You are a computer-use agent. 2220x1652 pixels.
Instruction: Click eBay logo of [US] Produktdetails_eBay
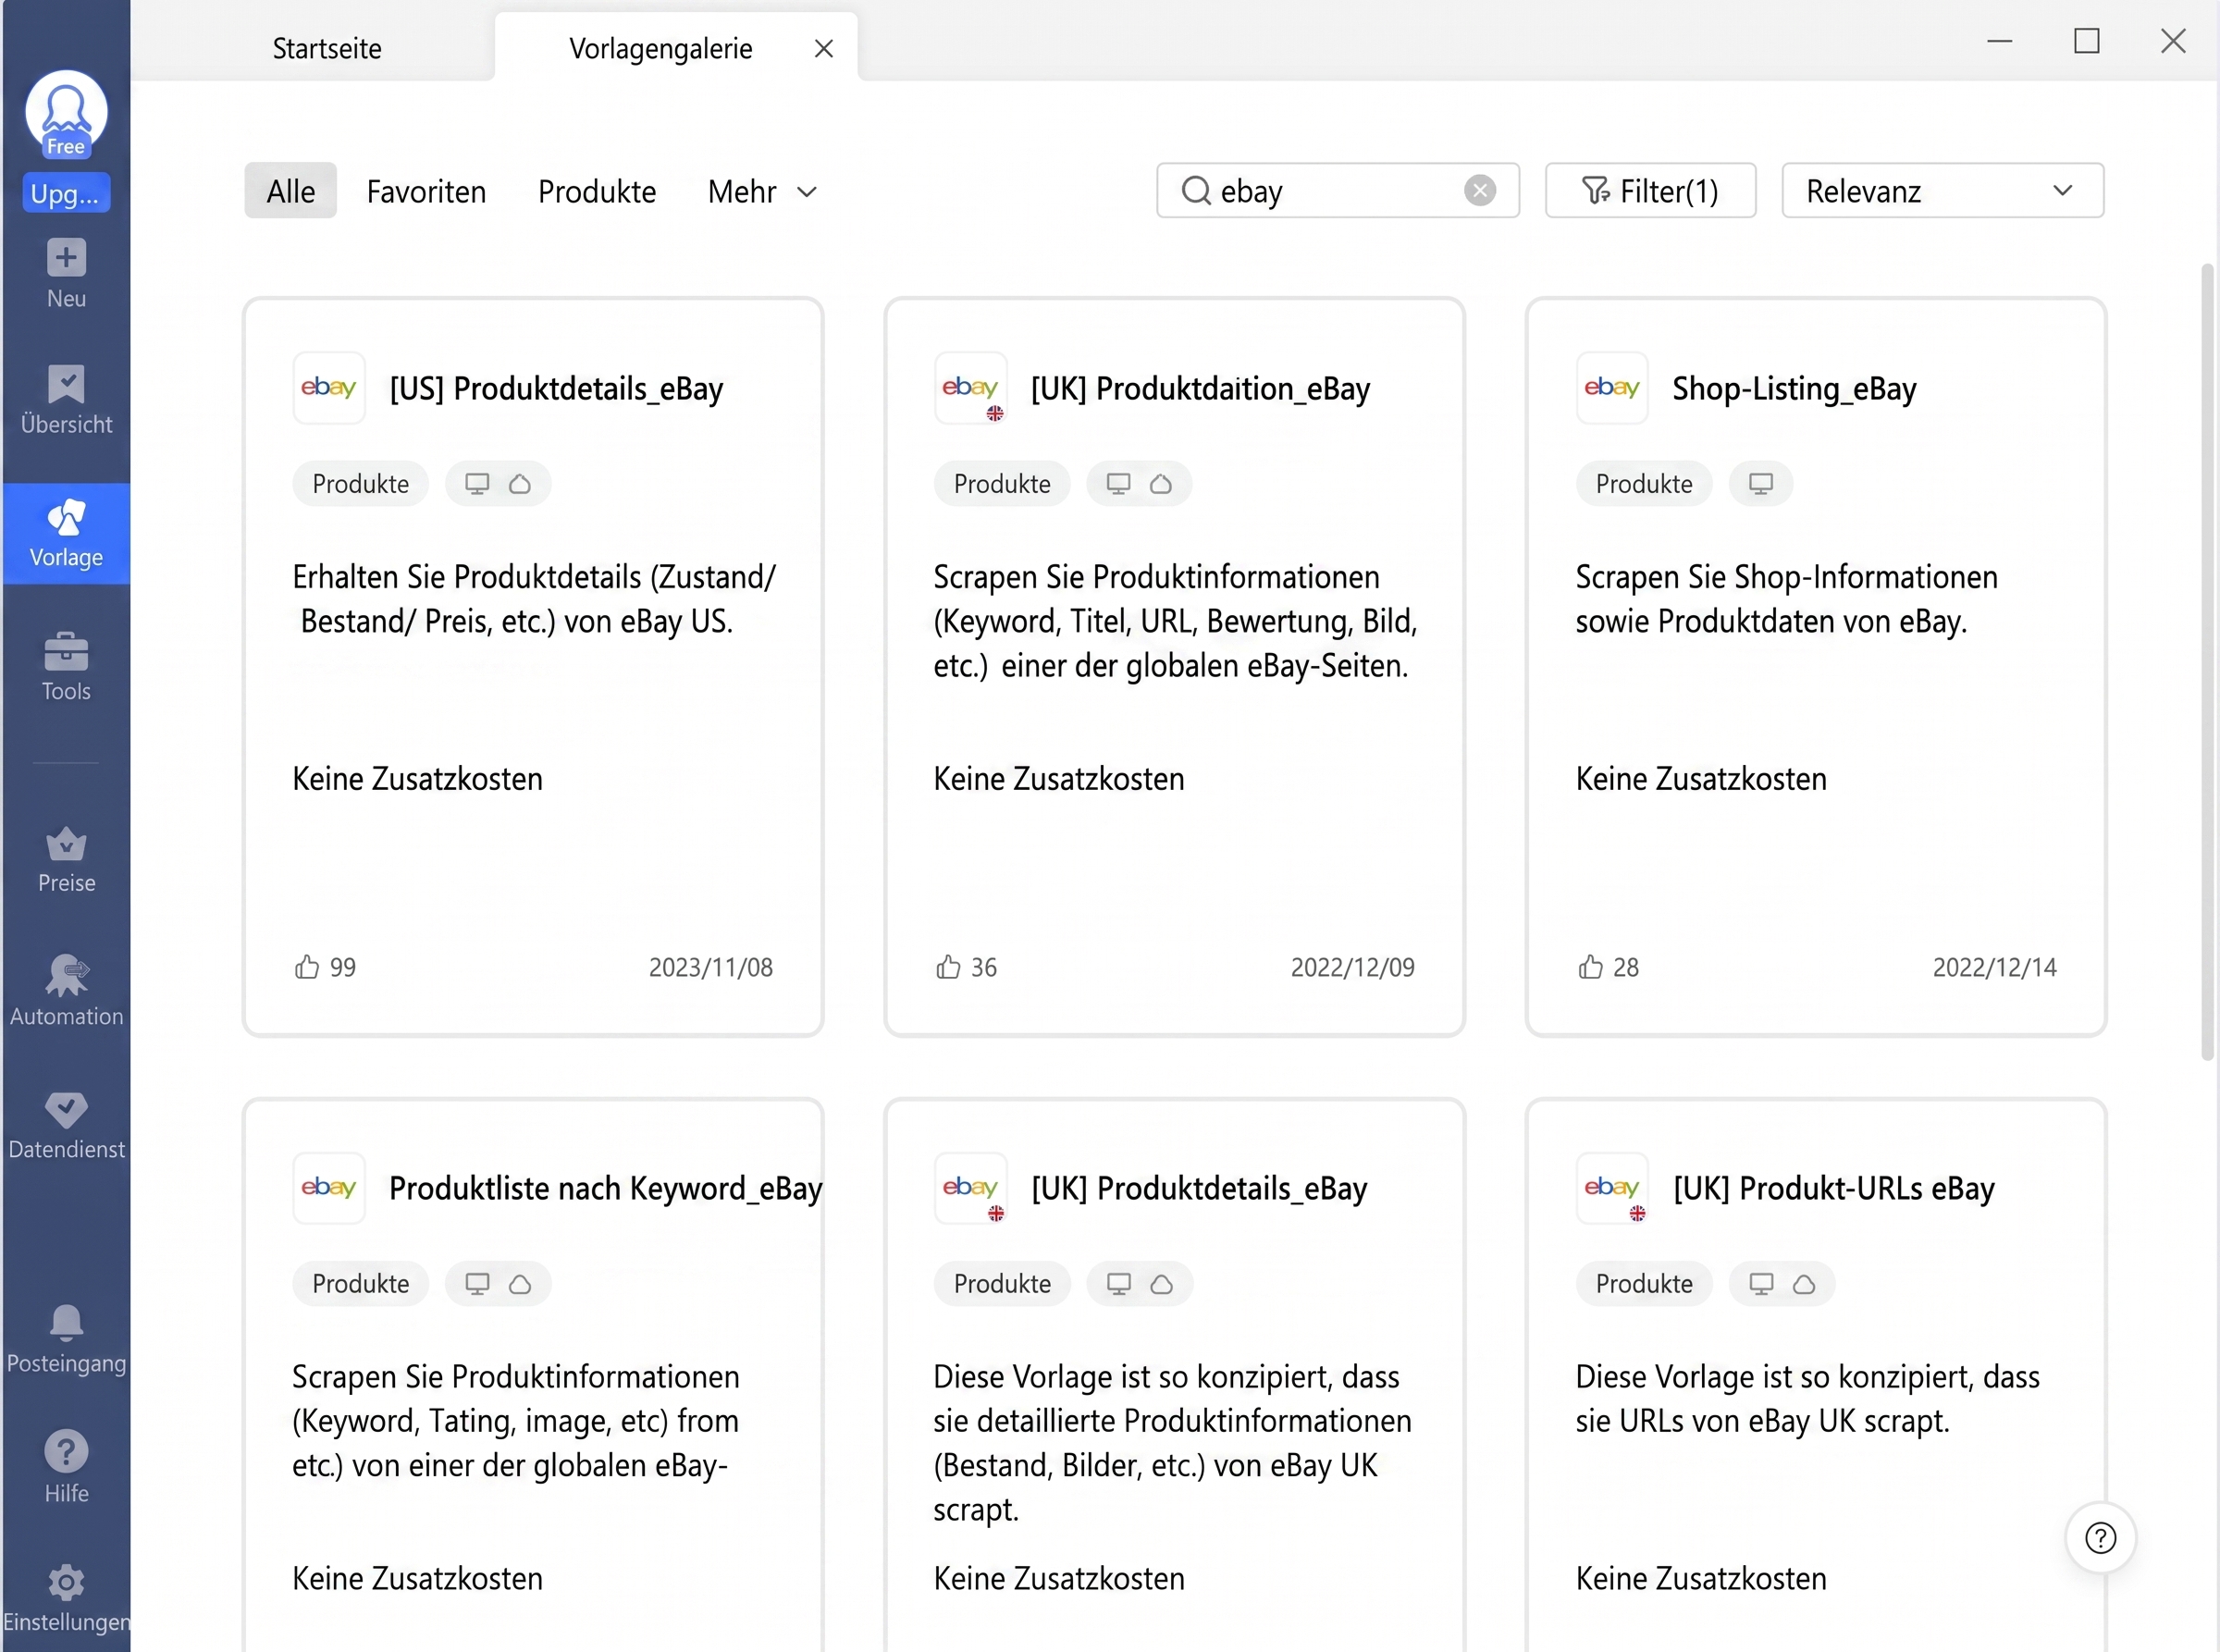pyautogui.click(x=329, y=388)
